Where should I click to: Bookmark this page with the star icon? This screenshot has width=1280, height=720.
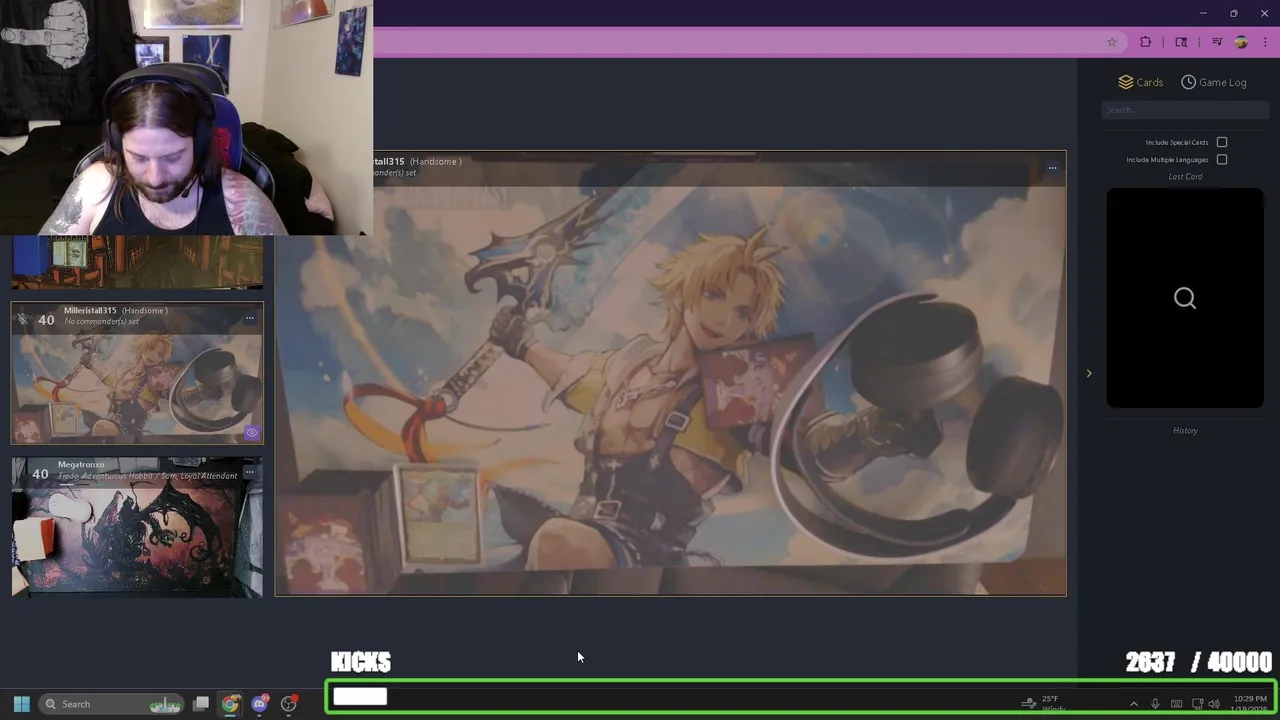coord(1111,42)
